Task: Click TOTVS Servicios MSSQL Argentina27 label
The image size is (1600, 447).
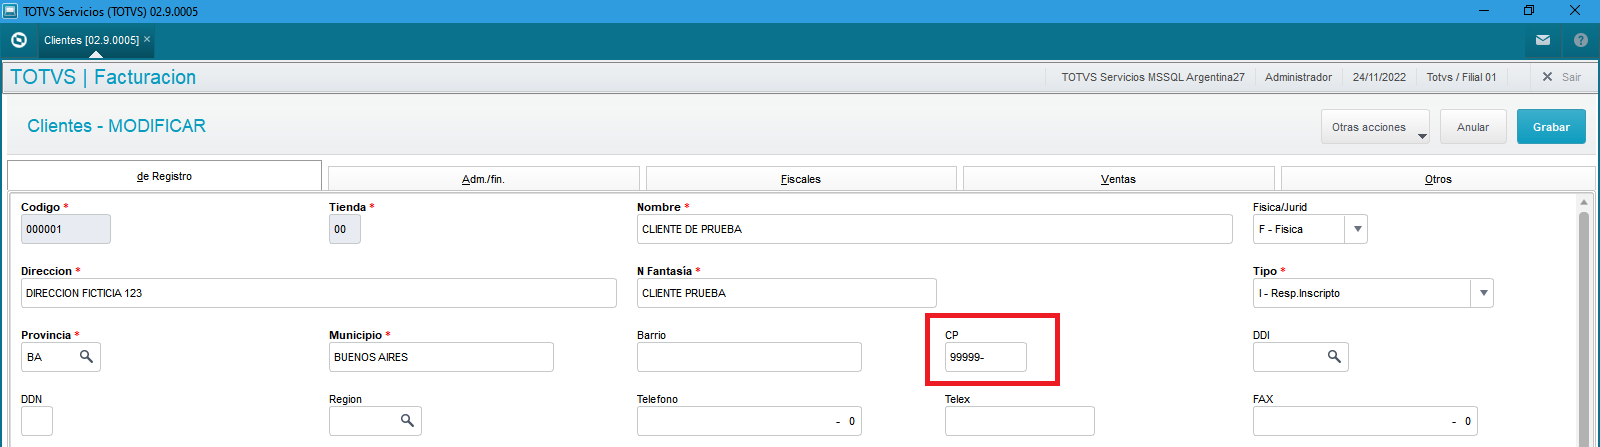Action: 1153,77
